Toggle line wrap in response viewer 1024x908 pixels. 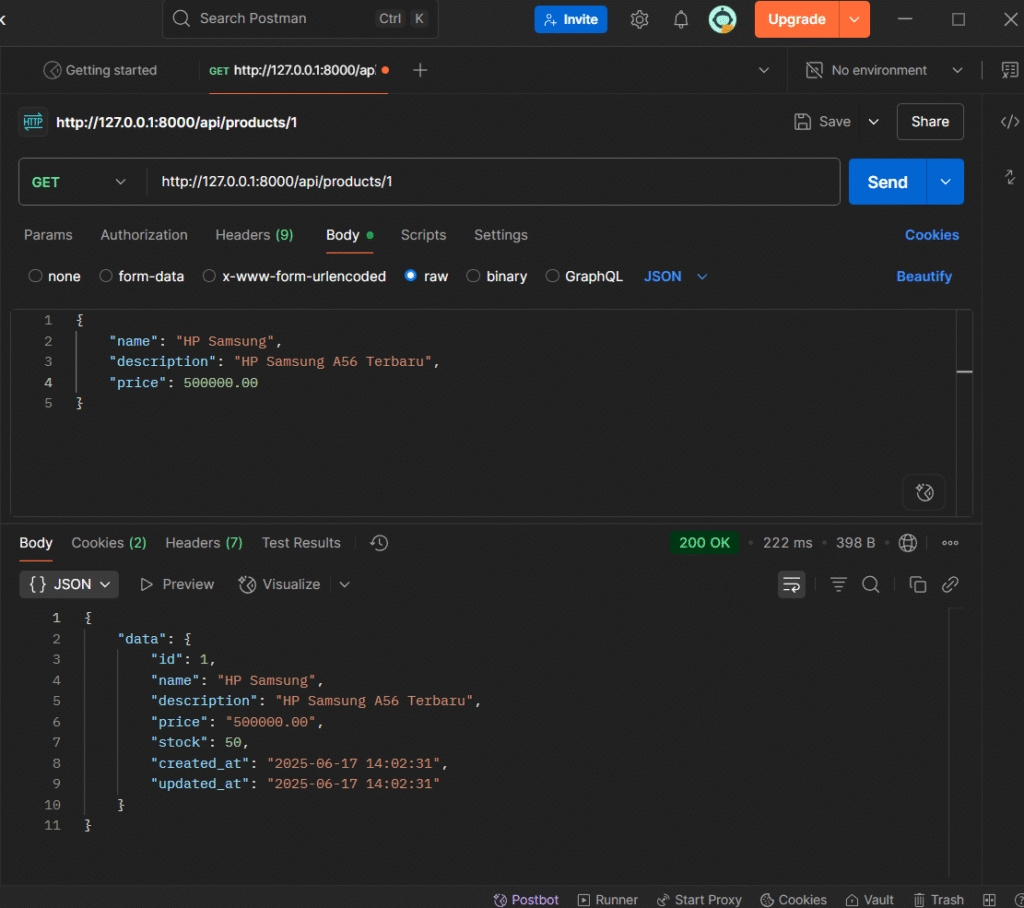click(x=791, y=584)
